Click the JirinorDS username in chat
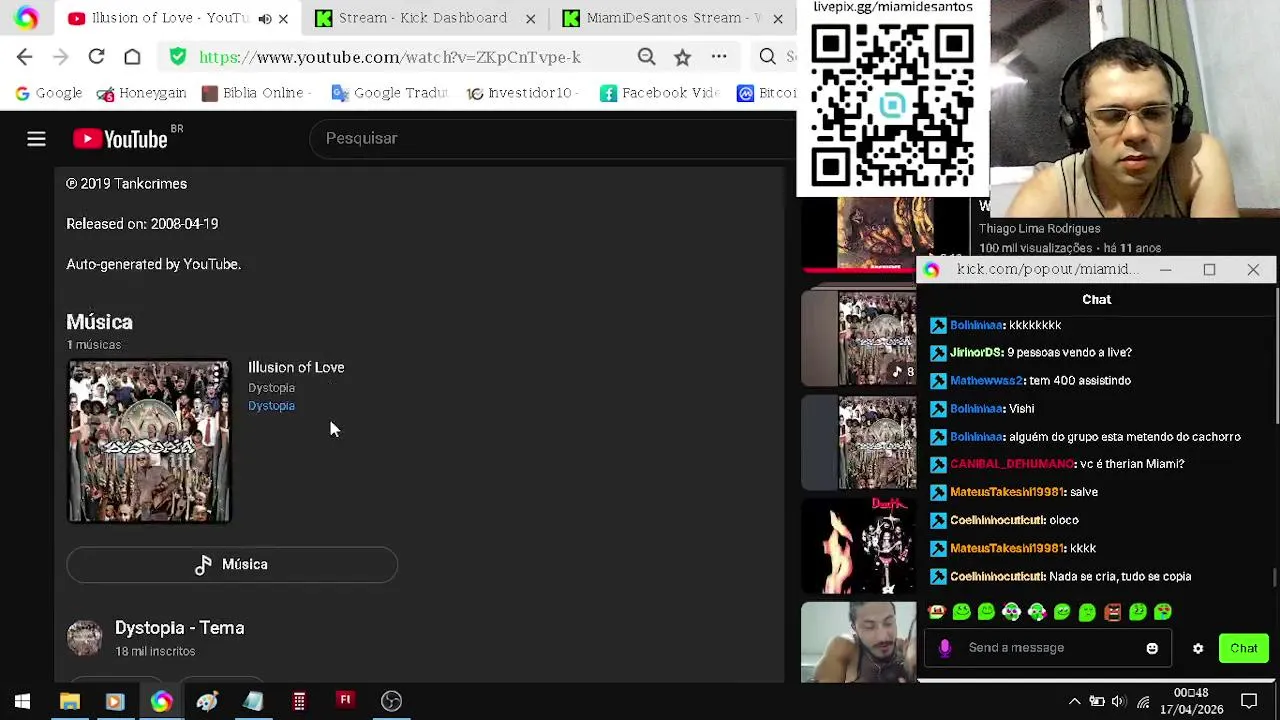The image size is (1280, 720). (x=976, y=352)
